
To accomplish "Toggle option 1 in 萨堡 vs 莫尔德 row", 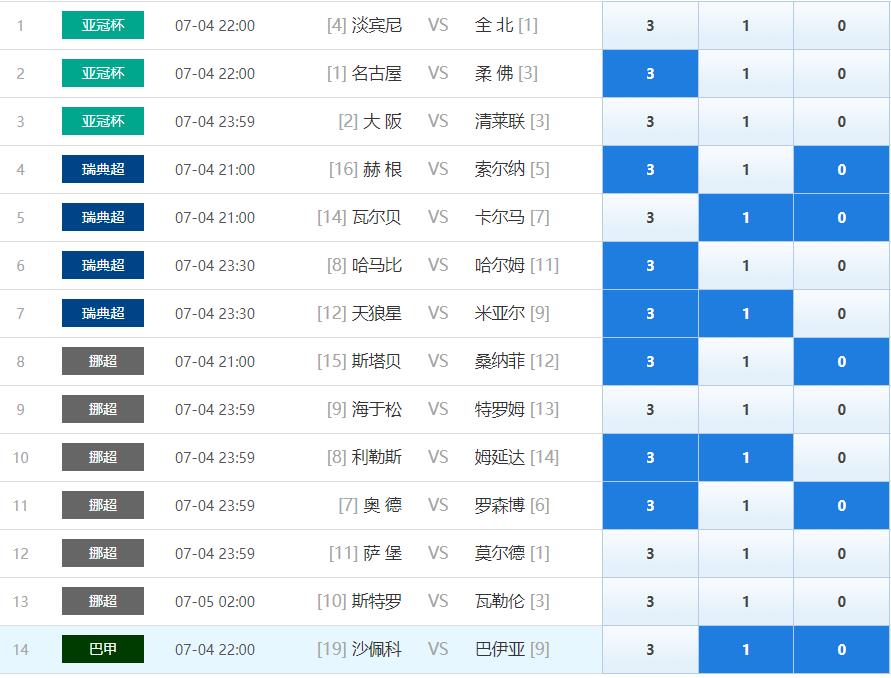I will [745, 553].
